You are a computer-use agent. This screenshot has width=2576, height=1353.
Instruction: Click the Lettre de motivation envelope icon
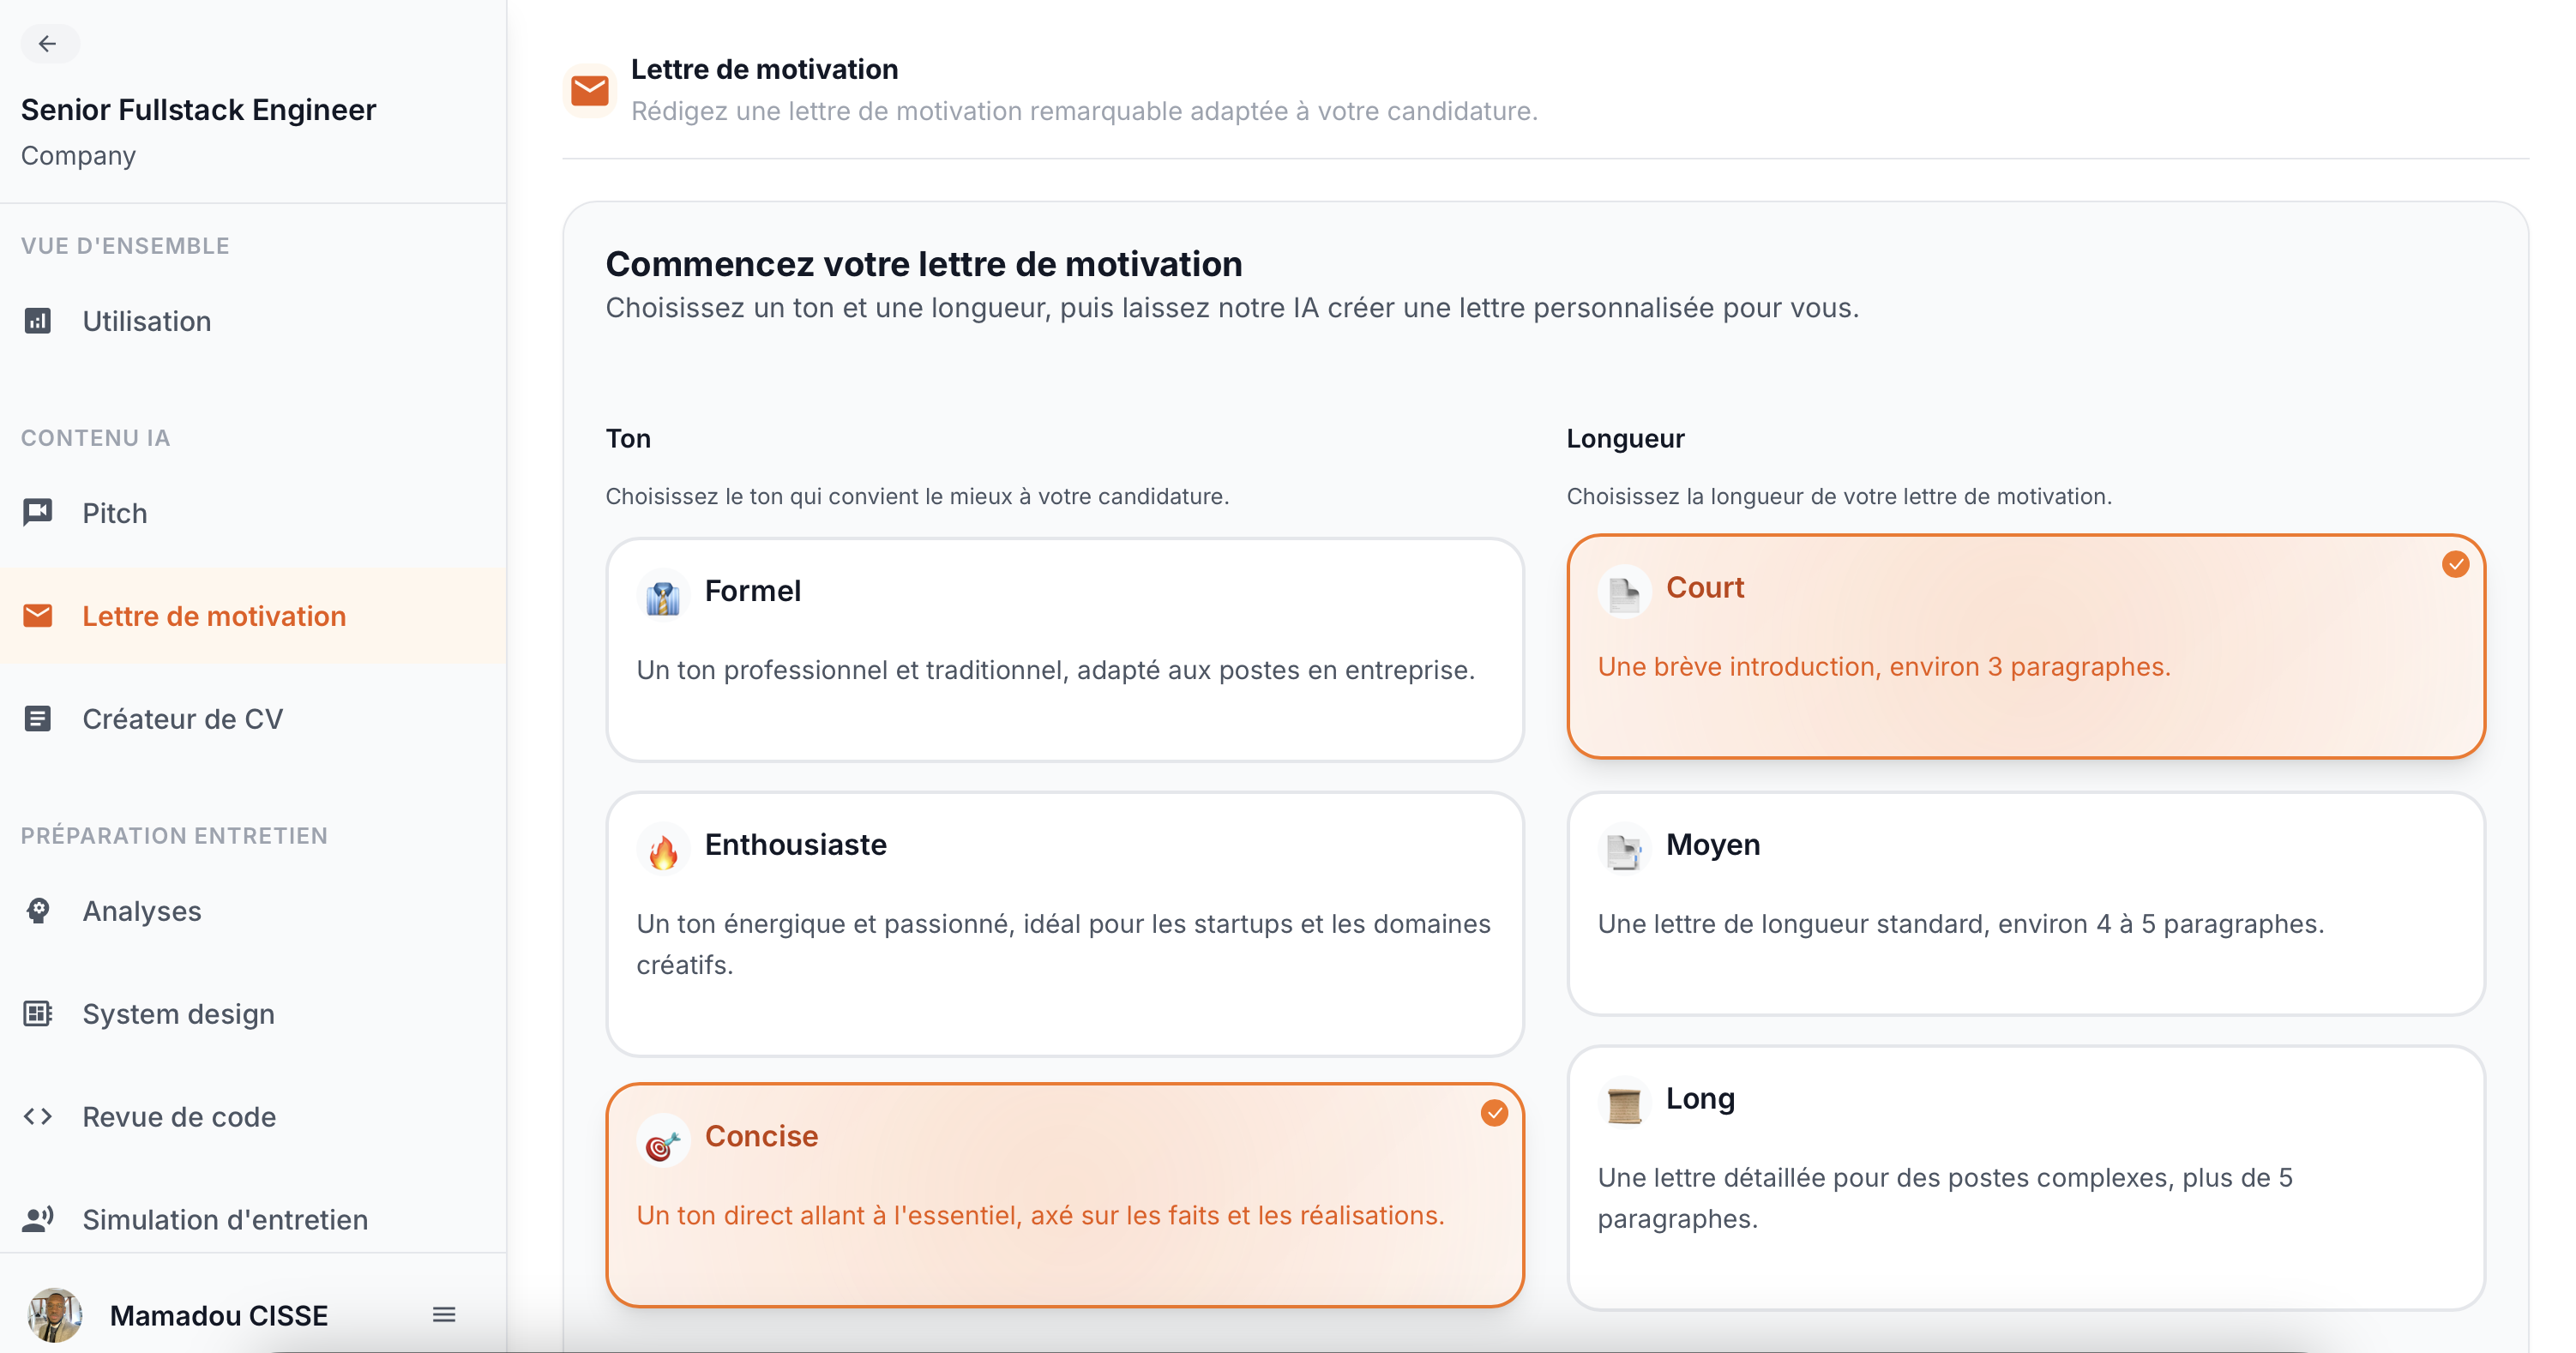(39, 615)
